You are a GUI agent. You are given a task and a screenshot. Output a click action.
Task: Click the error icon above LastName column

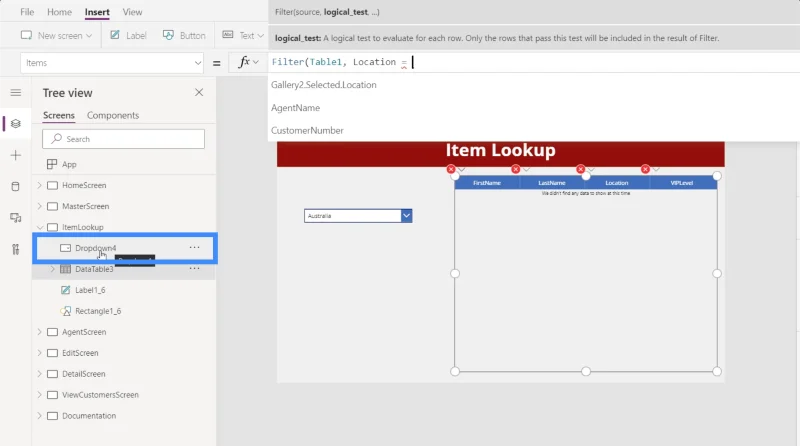516,169
